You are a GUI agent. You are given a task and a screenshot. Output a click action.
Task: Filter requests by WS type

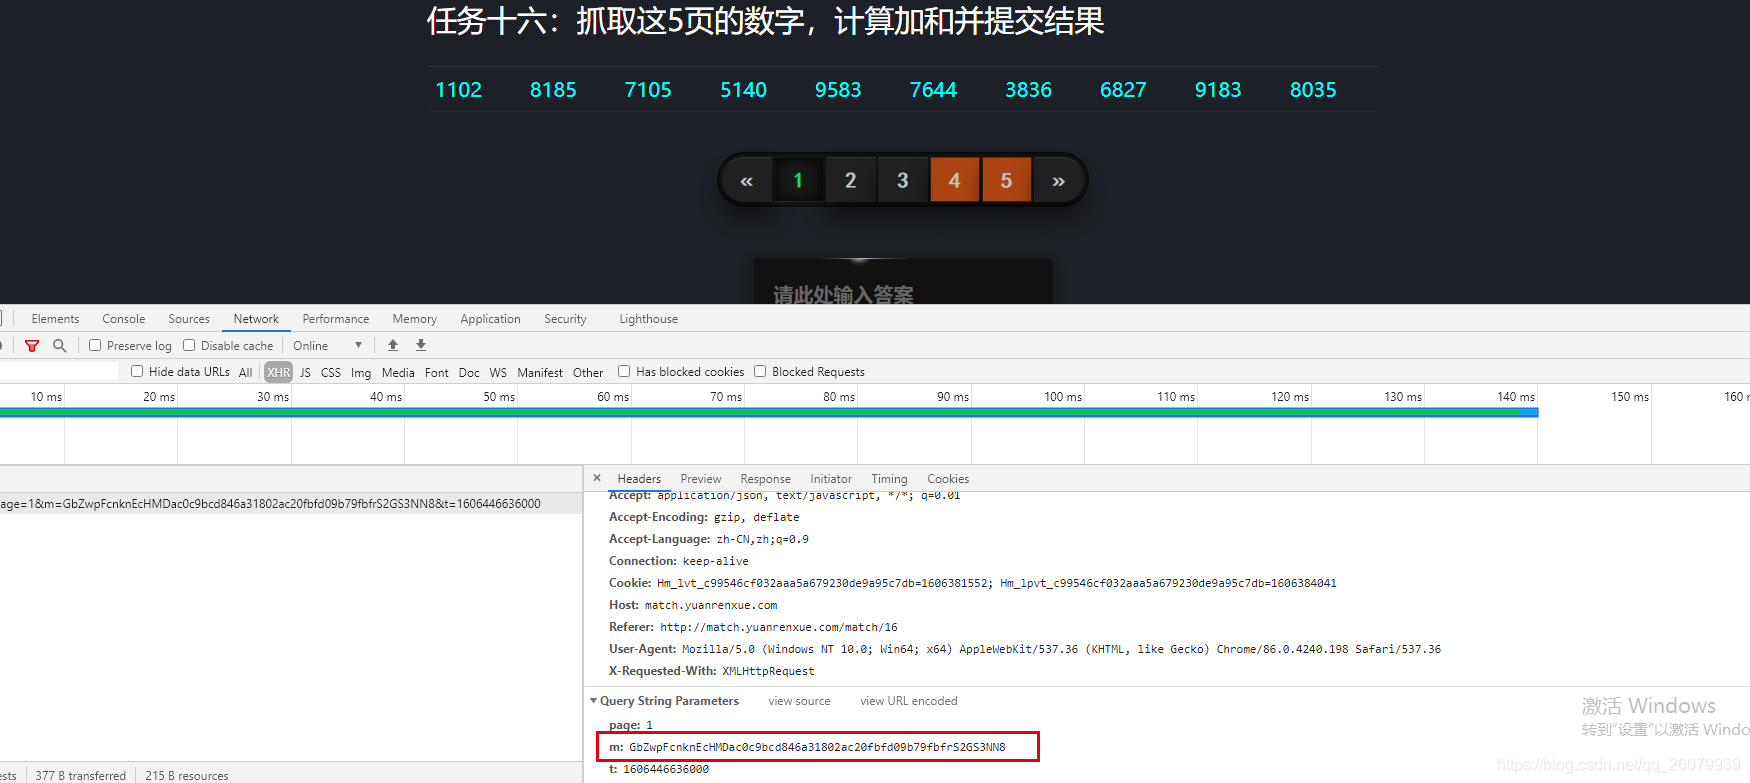click(498, 372)
